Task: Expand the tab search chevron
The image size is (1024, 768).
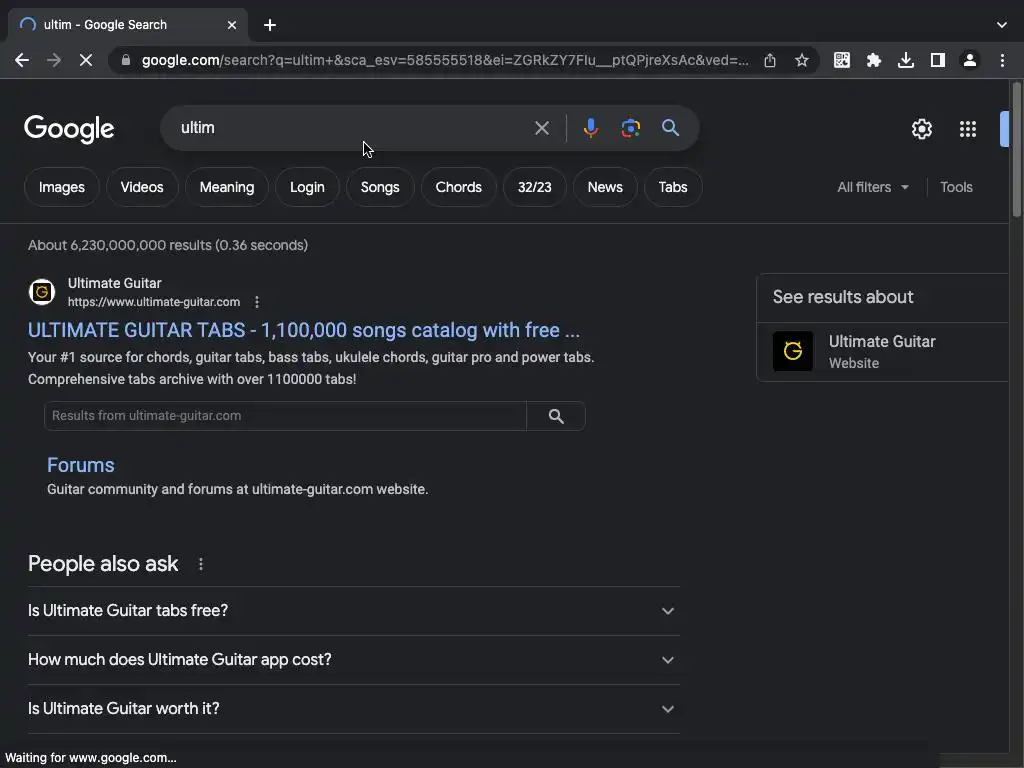Action: [x=1002, y=25]
